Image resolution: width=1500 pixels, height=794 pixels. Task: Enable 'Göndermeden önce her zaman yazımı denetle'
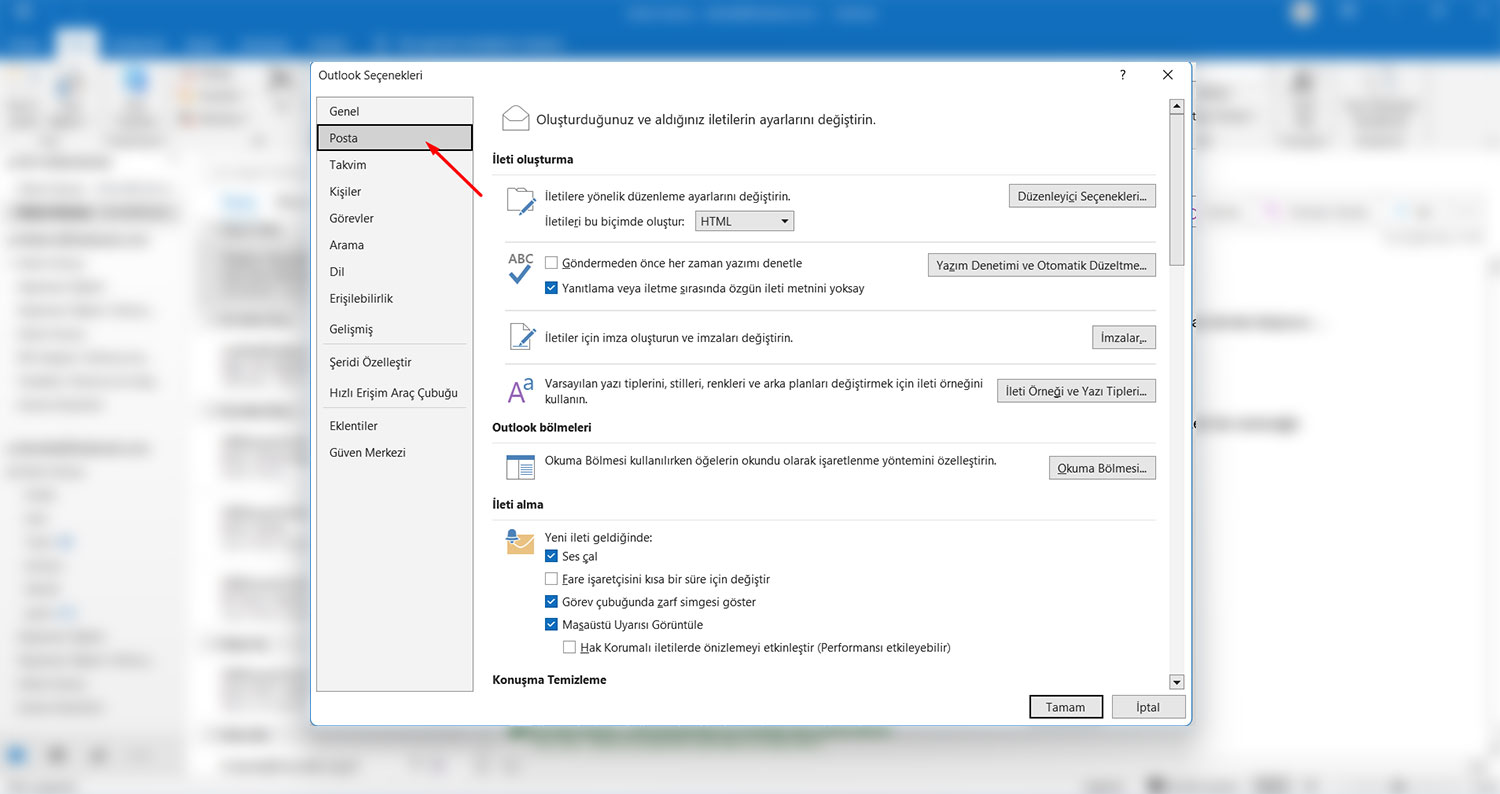pyautogui.click(x=551, y=263)
